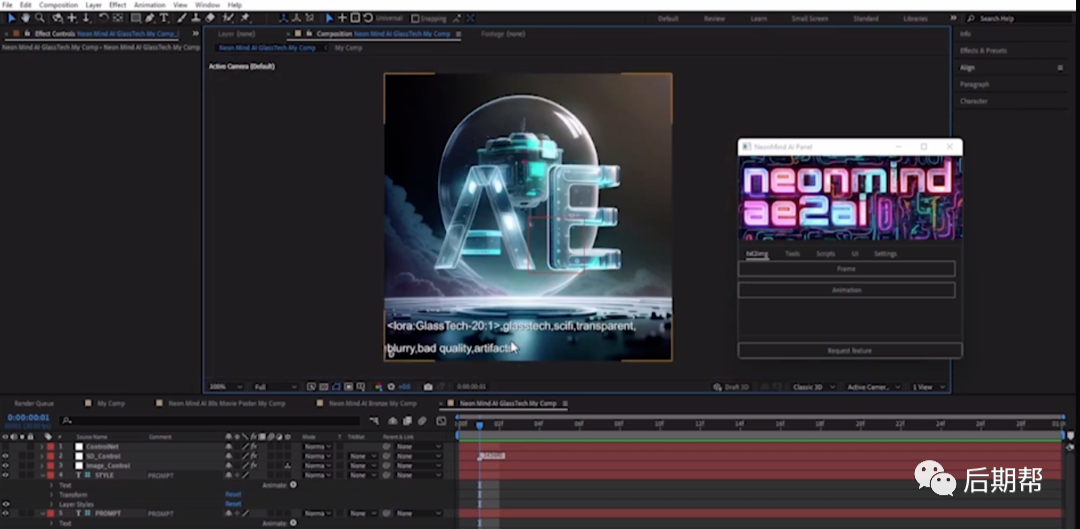Select the Type text tool
This screenshot has width=1080, height=529.
(x=164, y=18)
